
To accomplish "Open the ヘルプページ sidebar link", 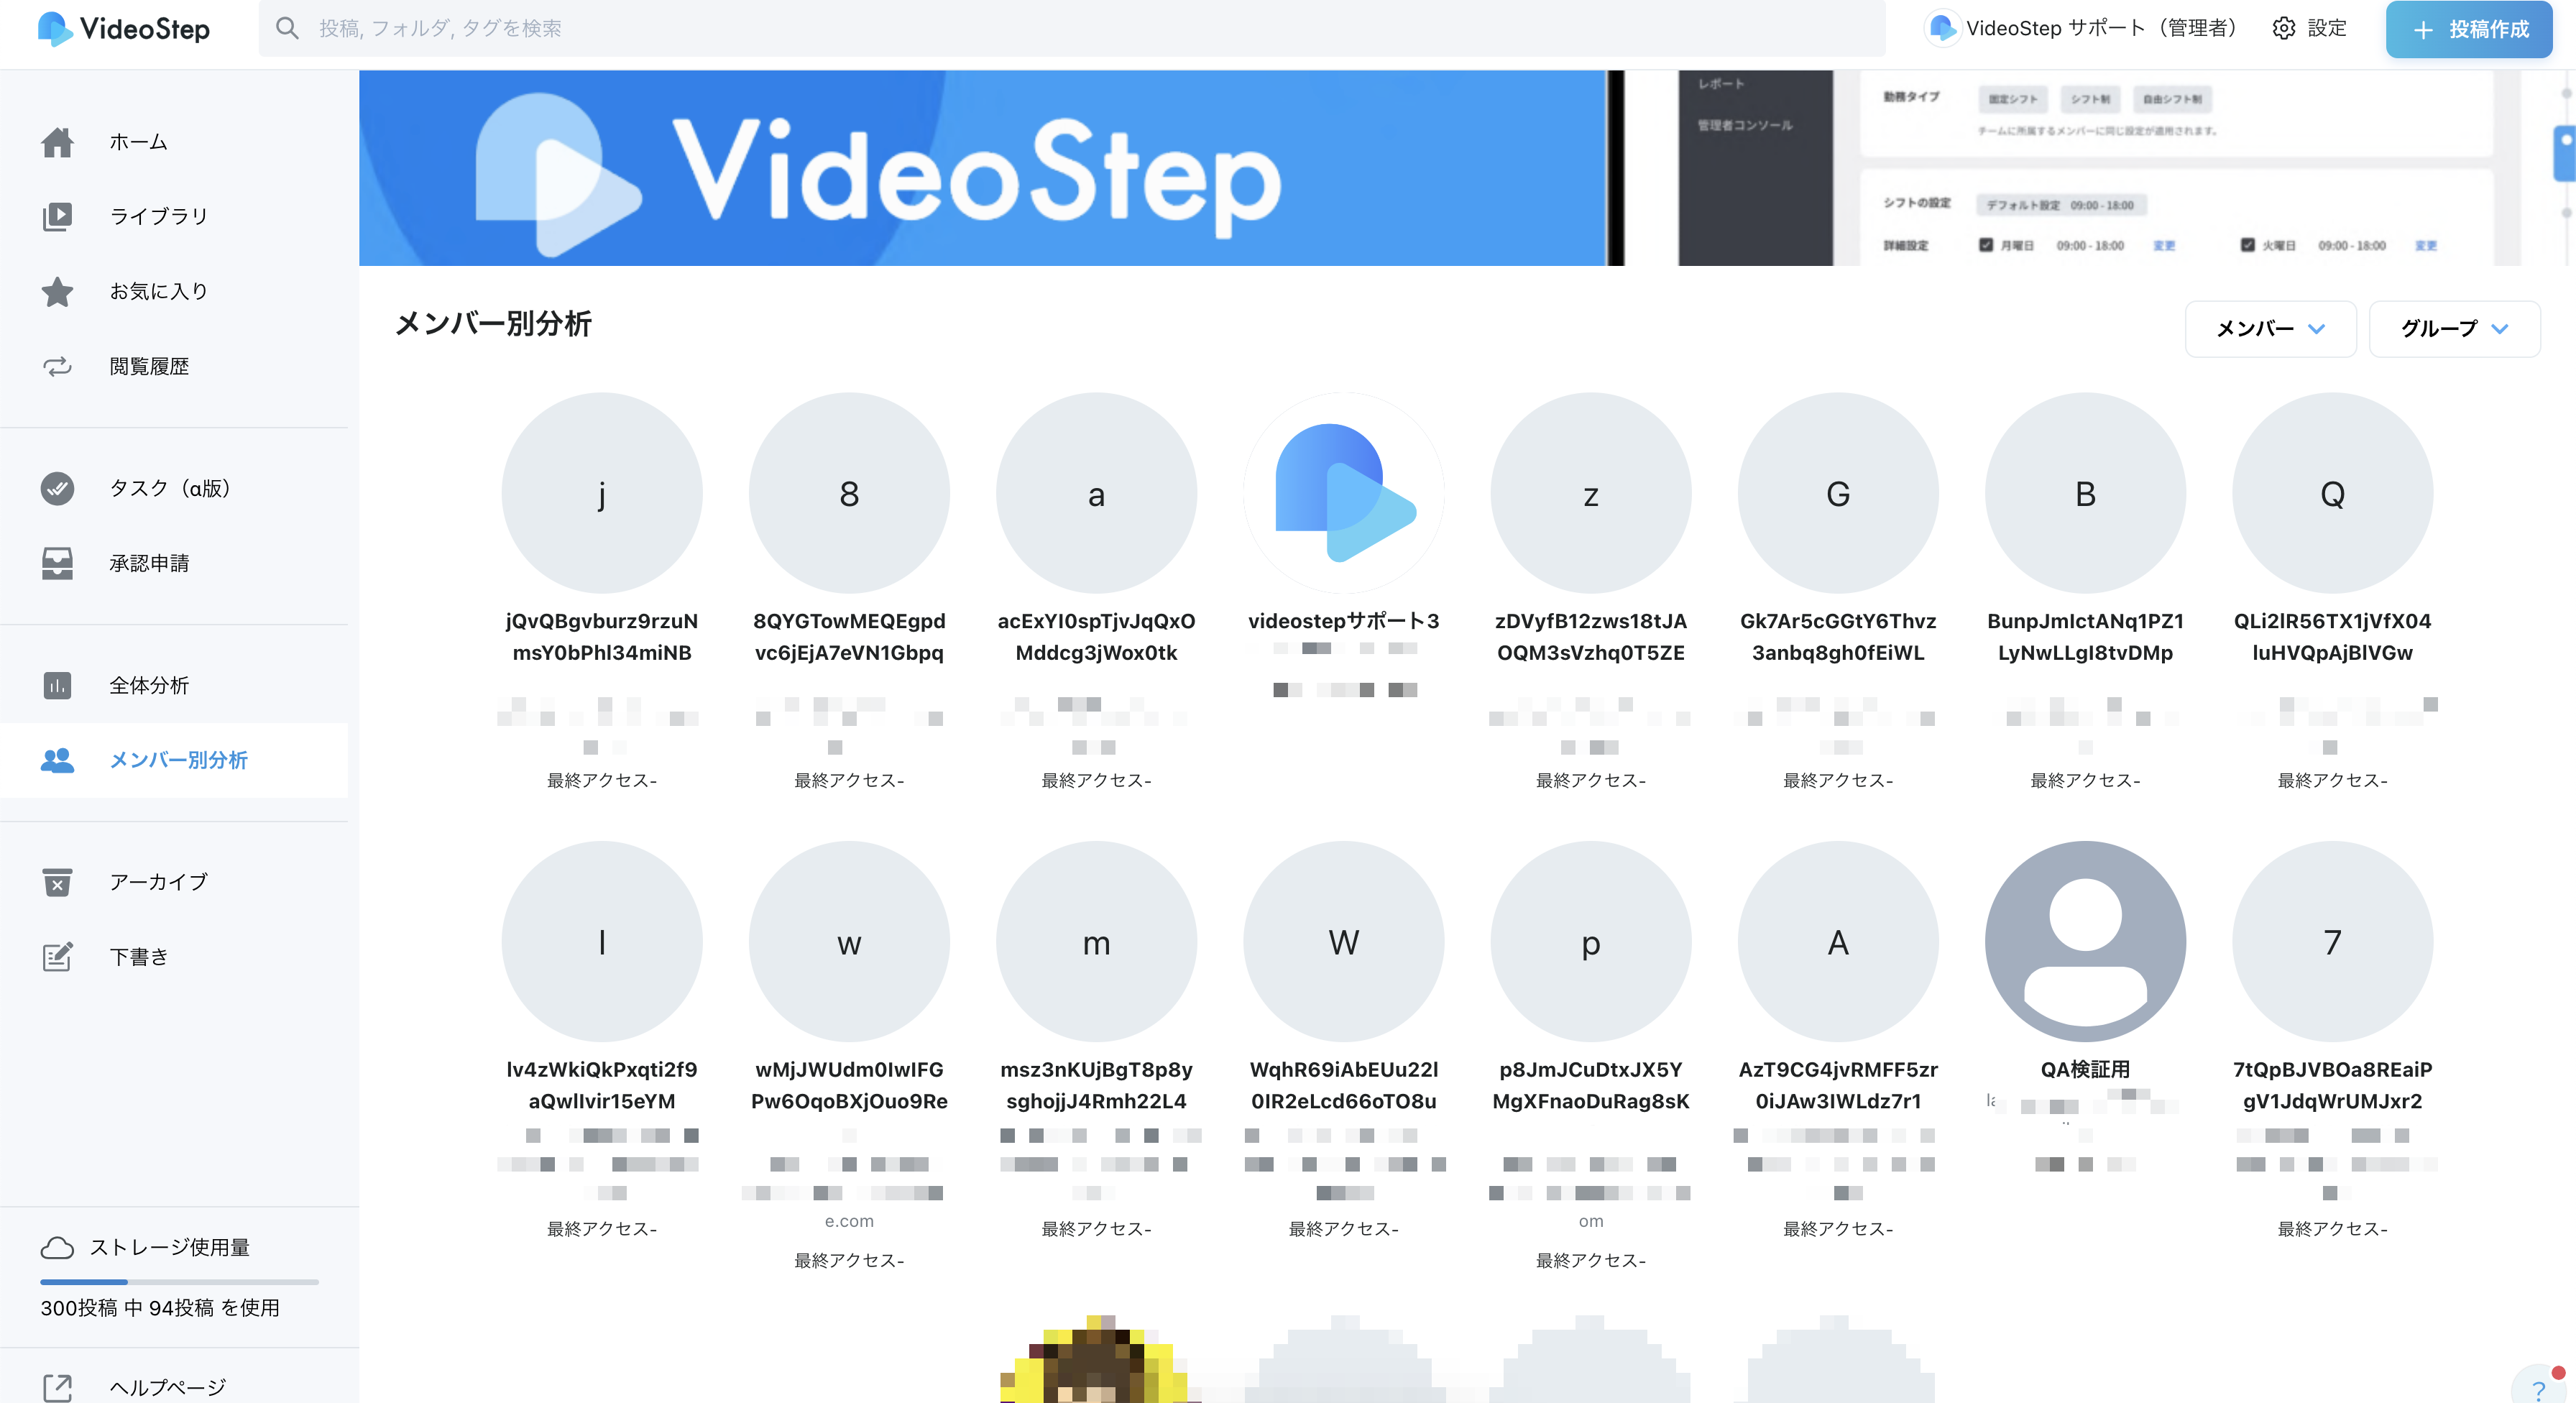I will click(167, 1386).
